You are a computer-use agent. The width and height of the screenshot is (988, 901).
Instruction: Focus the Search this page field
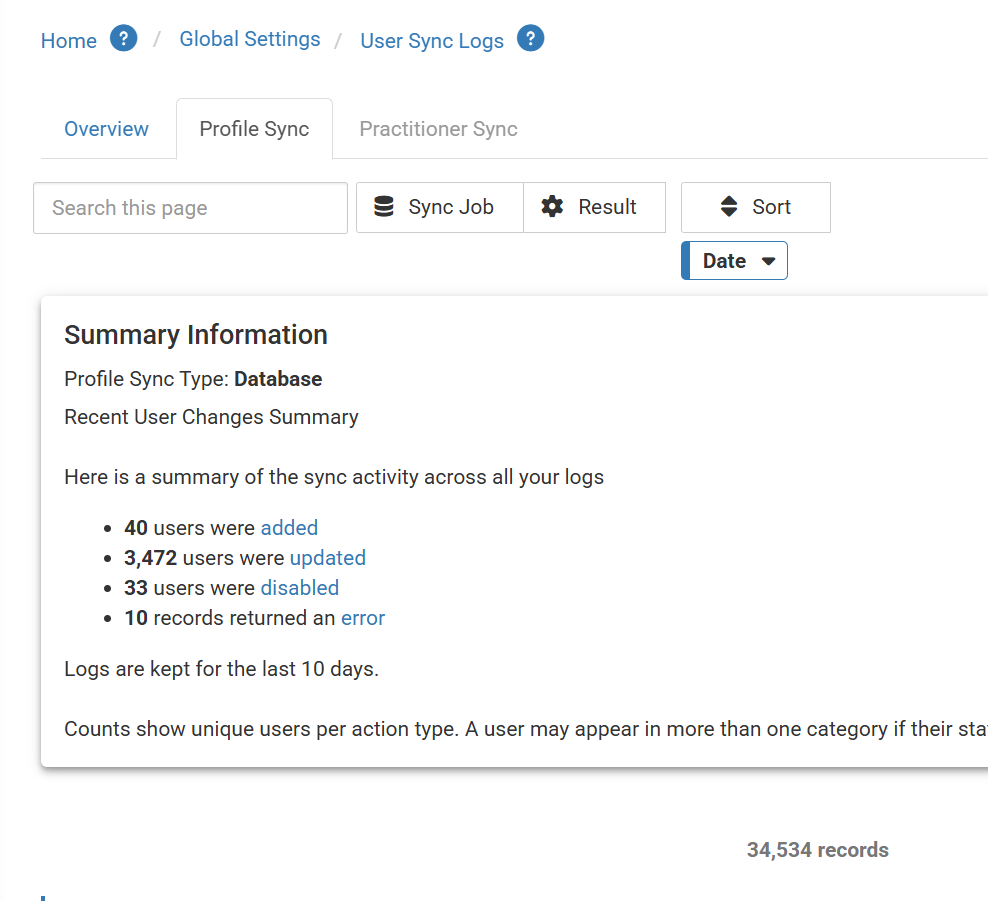pyautogui.click(x=190, y=208)
